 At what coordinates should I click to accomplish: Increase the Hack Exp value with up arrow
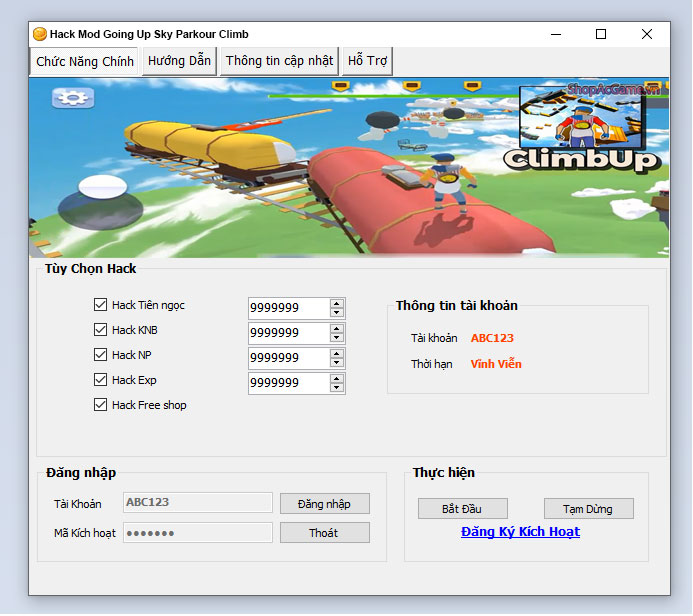(337, 379)
